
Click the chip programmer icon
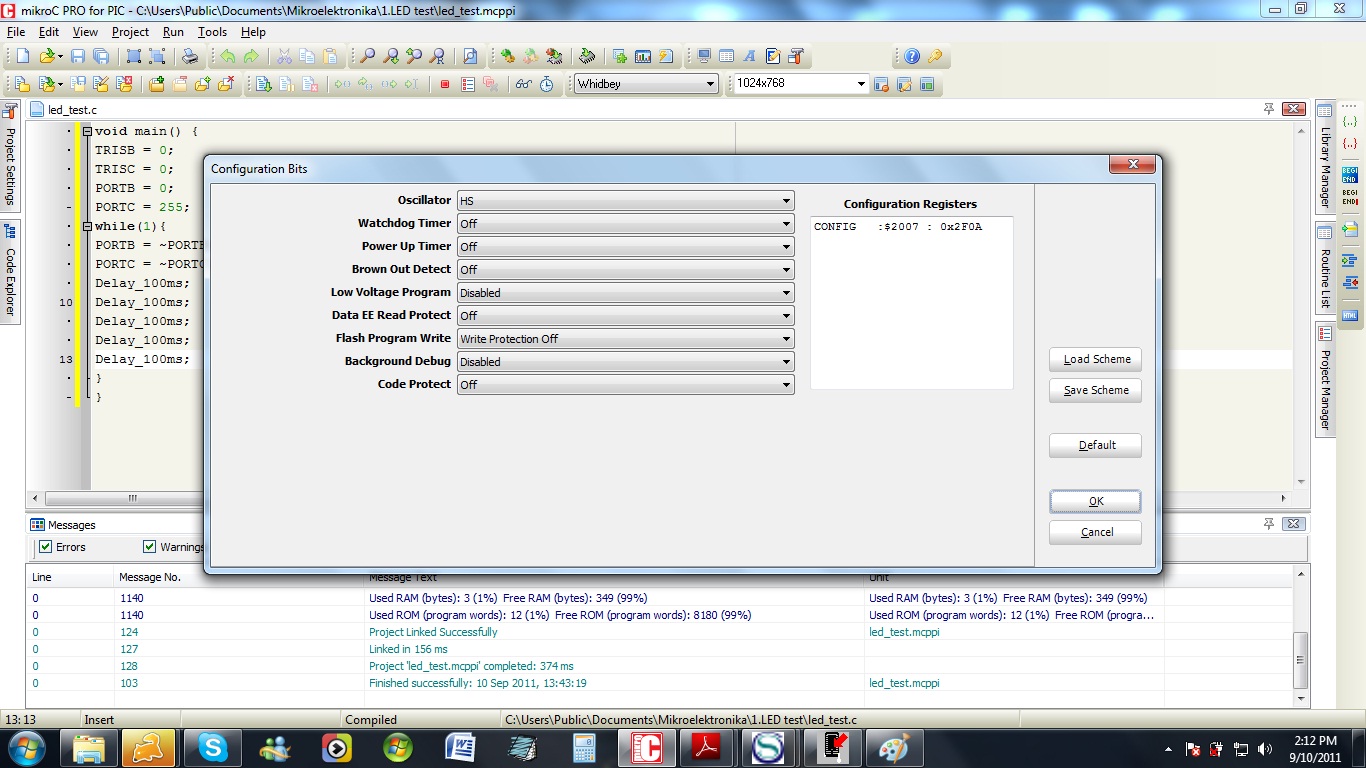click(x=587, y=57)
